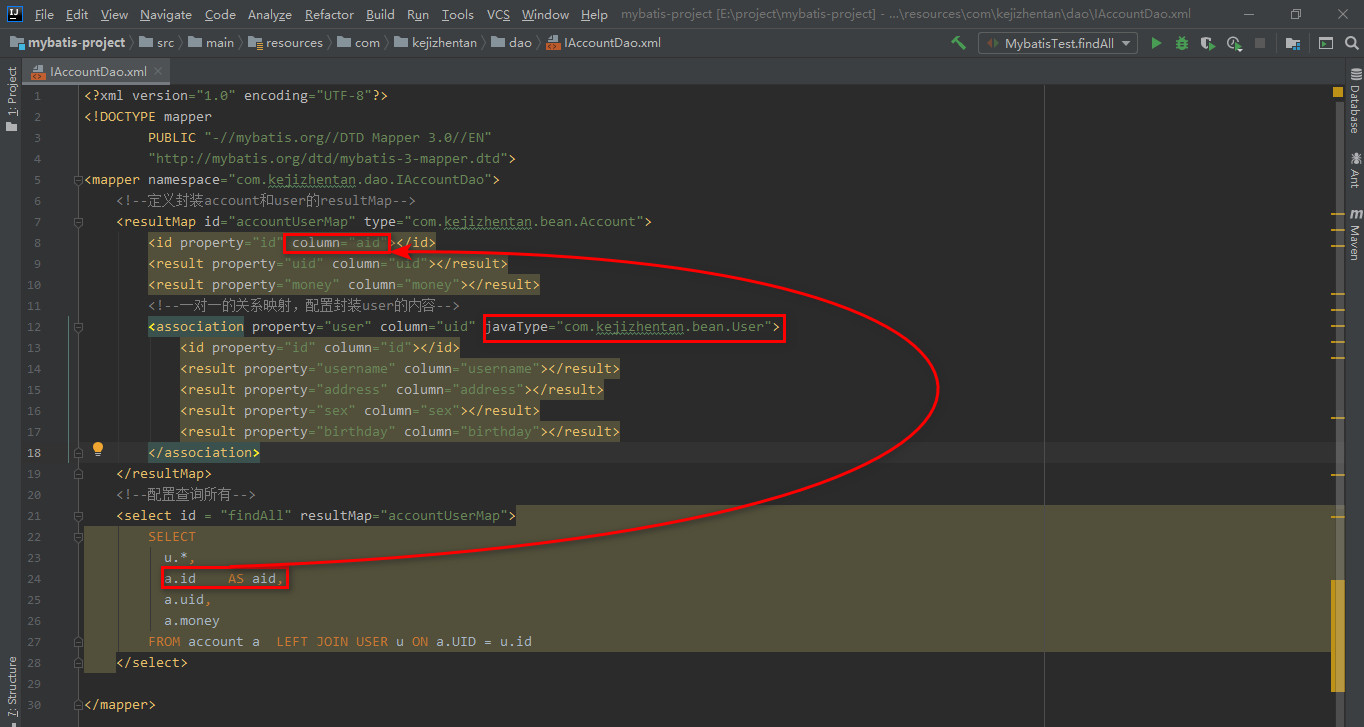Screen dimensions: 1364x727
Task: Click the Search Everywhere magnifier
Action: (1352, 43)
